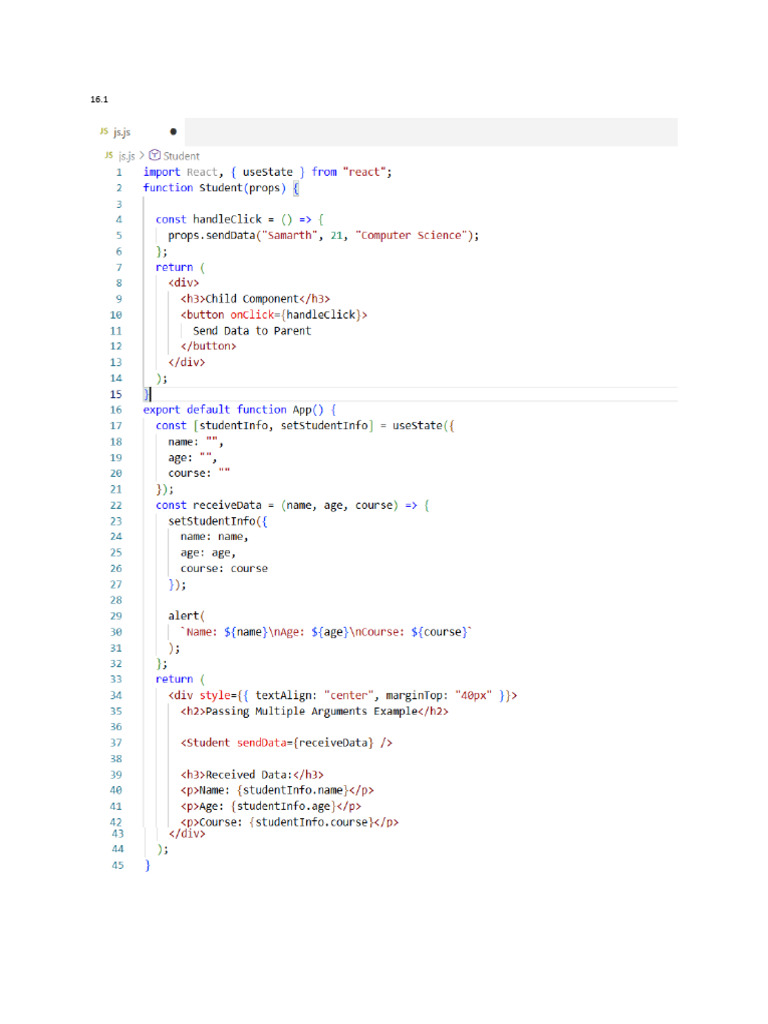Screen dimensions: 768x1024
Task: Click the closing brace on line 45
Action: click(x=147, y=865)
